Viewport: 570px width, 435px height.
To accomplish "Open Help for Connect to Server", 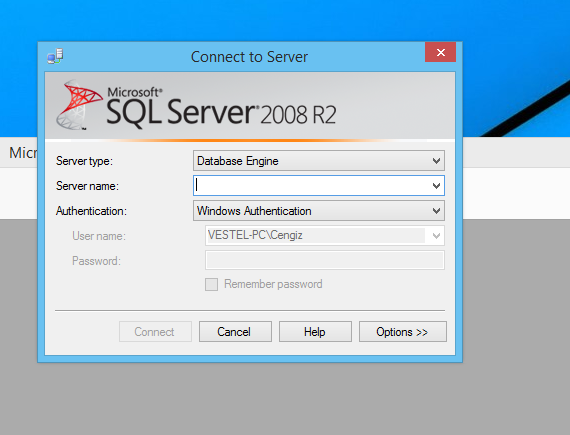I will 315,331.
